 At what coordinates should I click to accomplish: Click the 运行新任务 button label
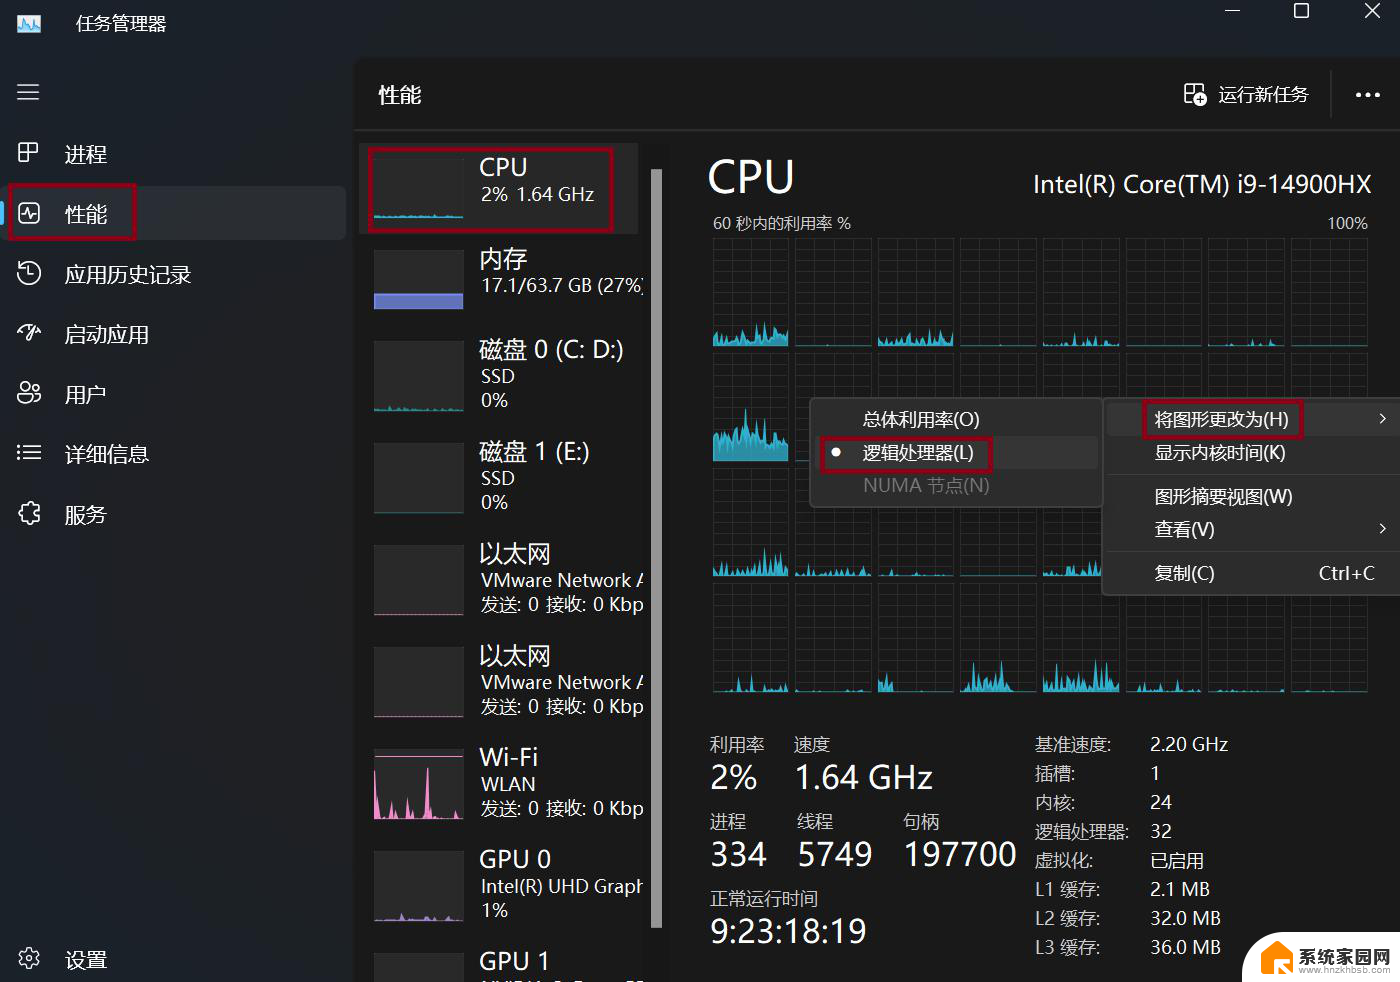1263,94
